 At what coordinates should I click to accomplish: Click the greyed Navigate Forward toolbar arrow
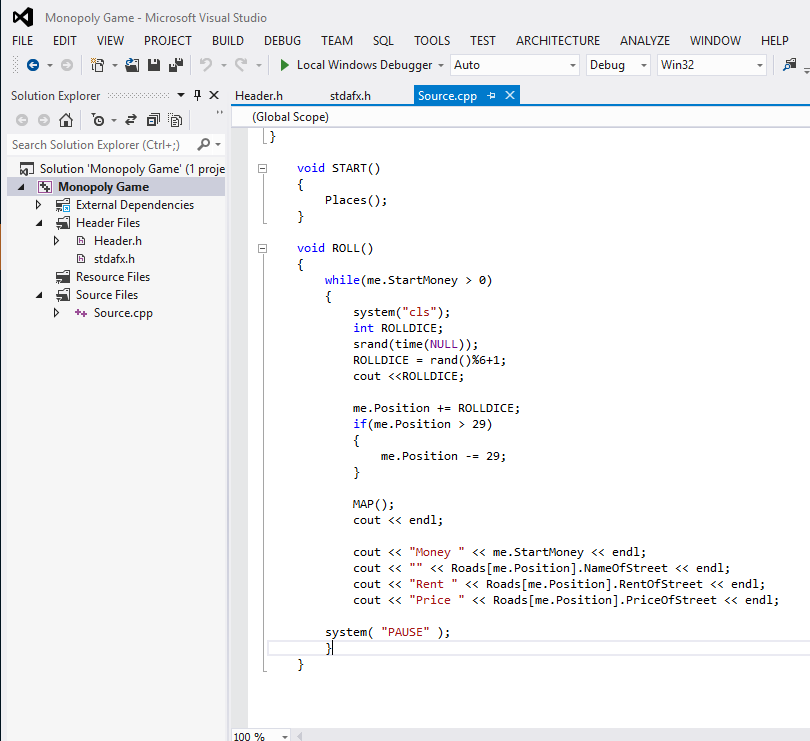[67, 65]
